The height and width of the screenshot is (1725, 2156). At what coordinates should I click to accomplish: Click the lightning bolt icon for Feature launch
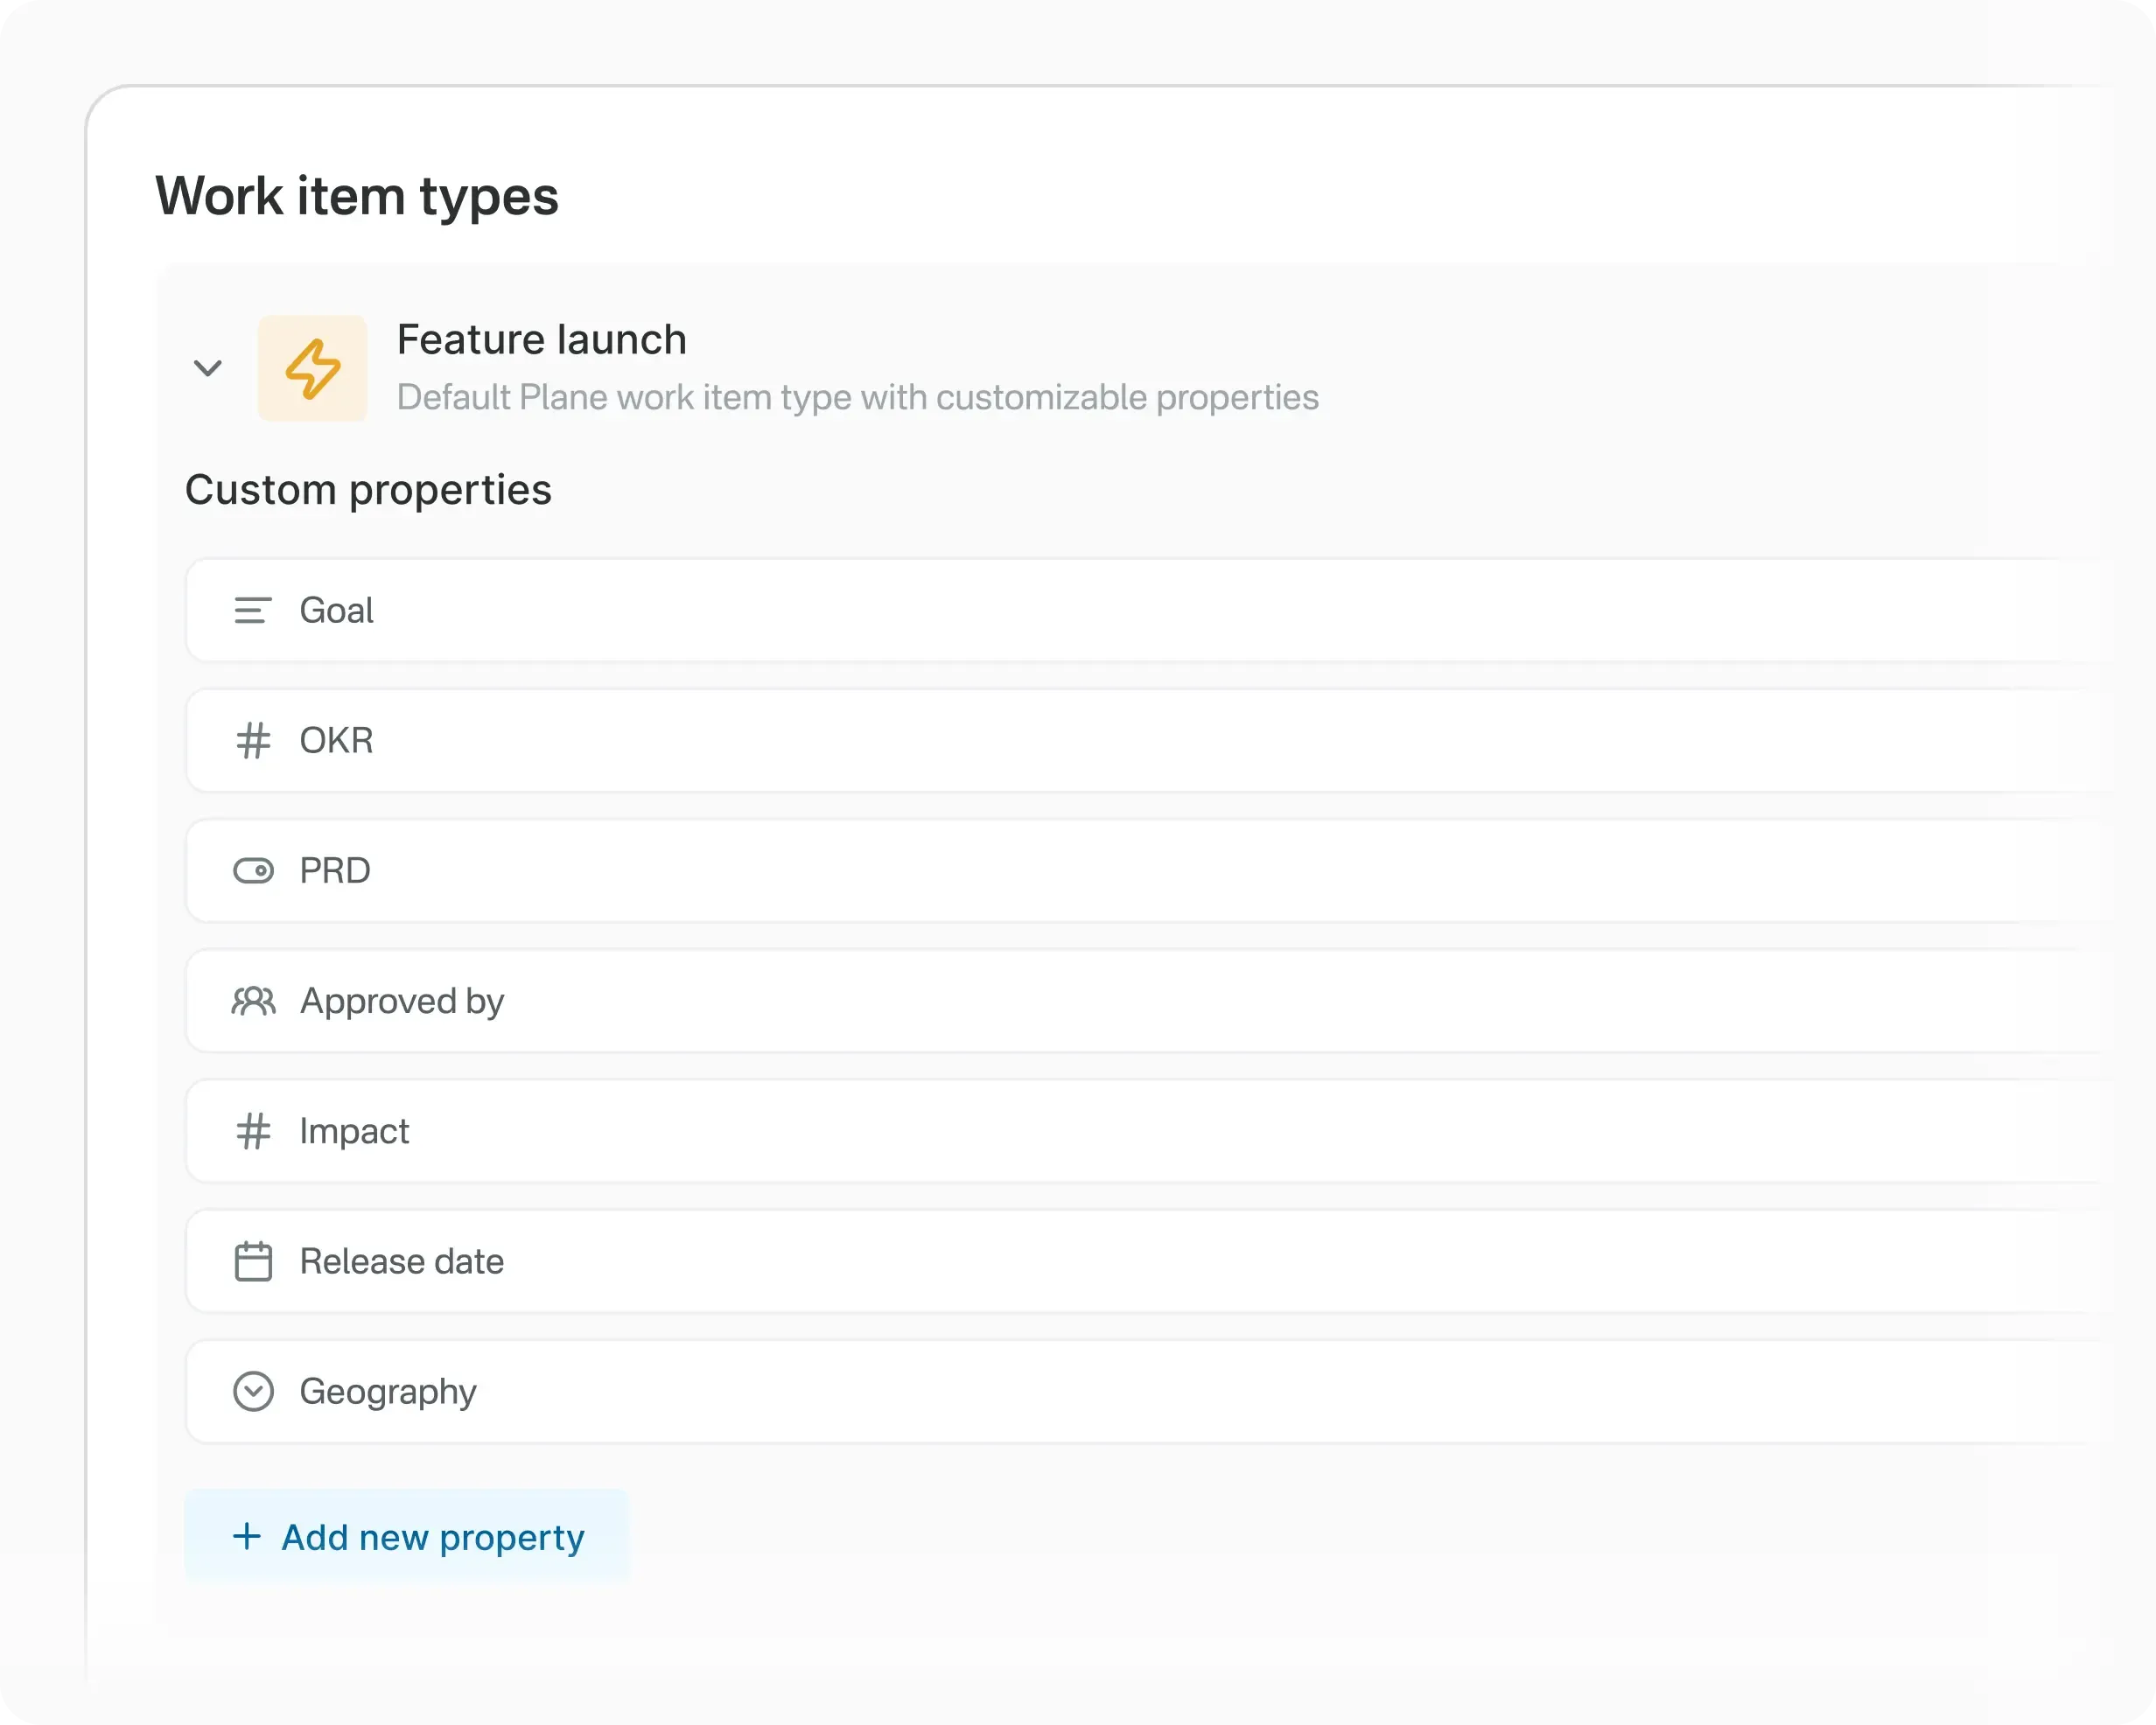pyautogui.click(x=313, y=369)
